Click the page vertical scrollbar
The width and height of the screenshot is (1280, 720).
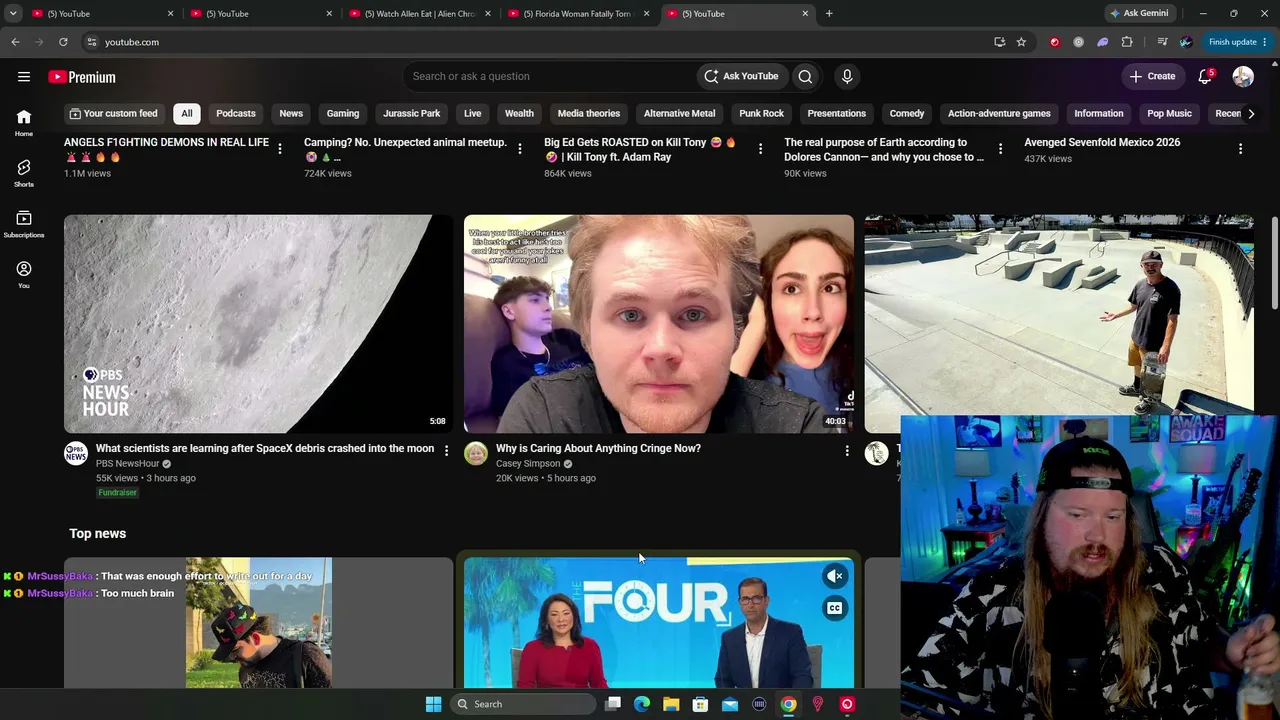point(1274,262)
